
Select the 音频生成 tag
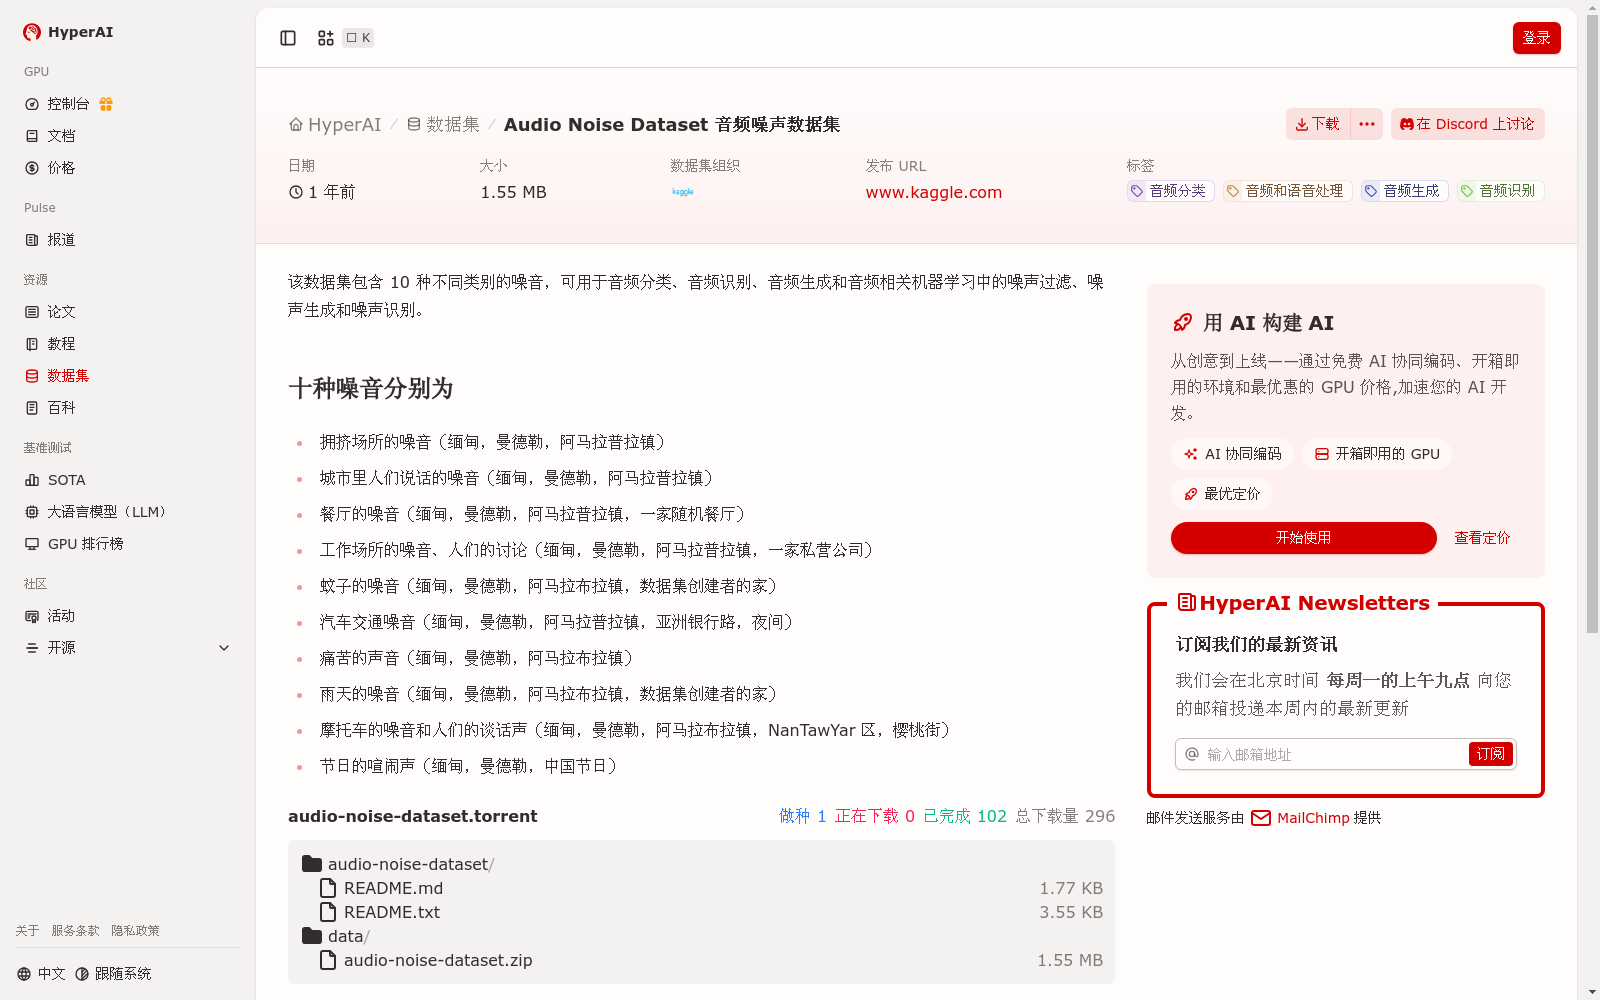(1403, 191)
